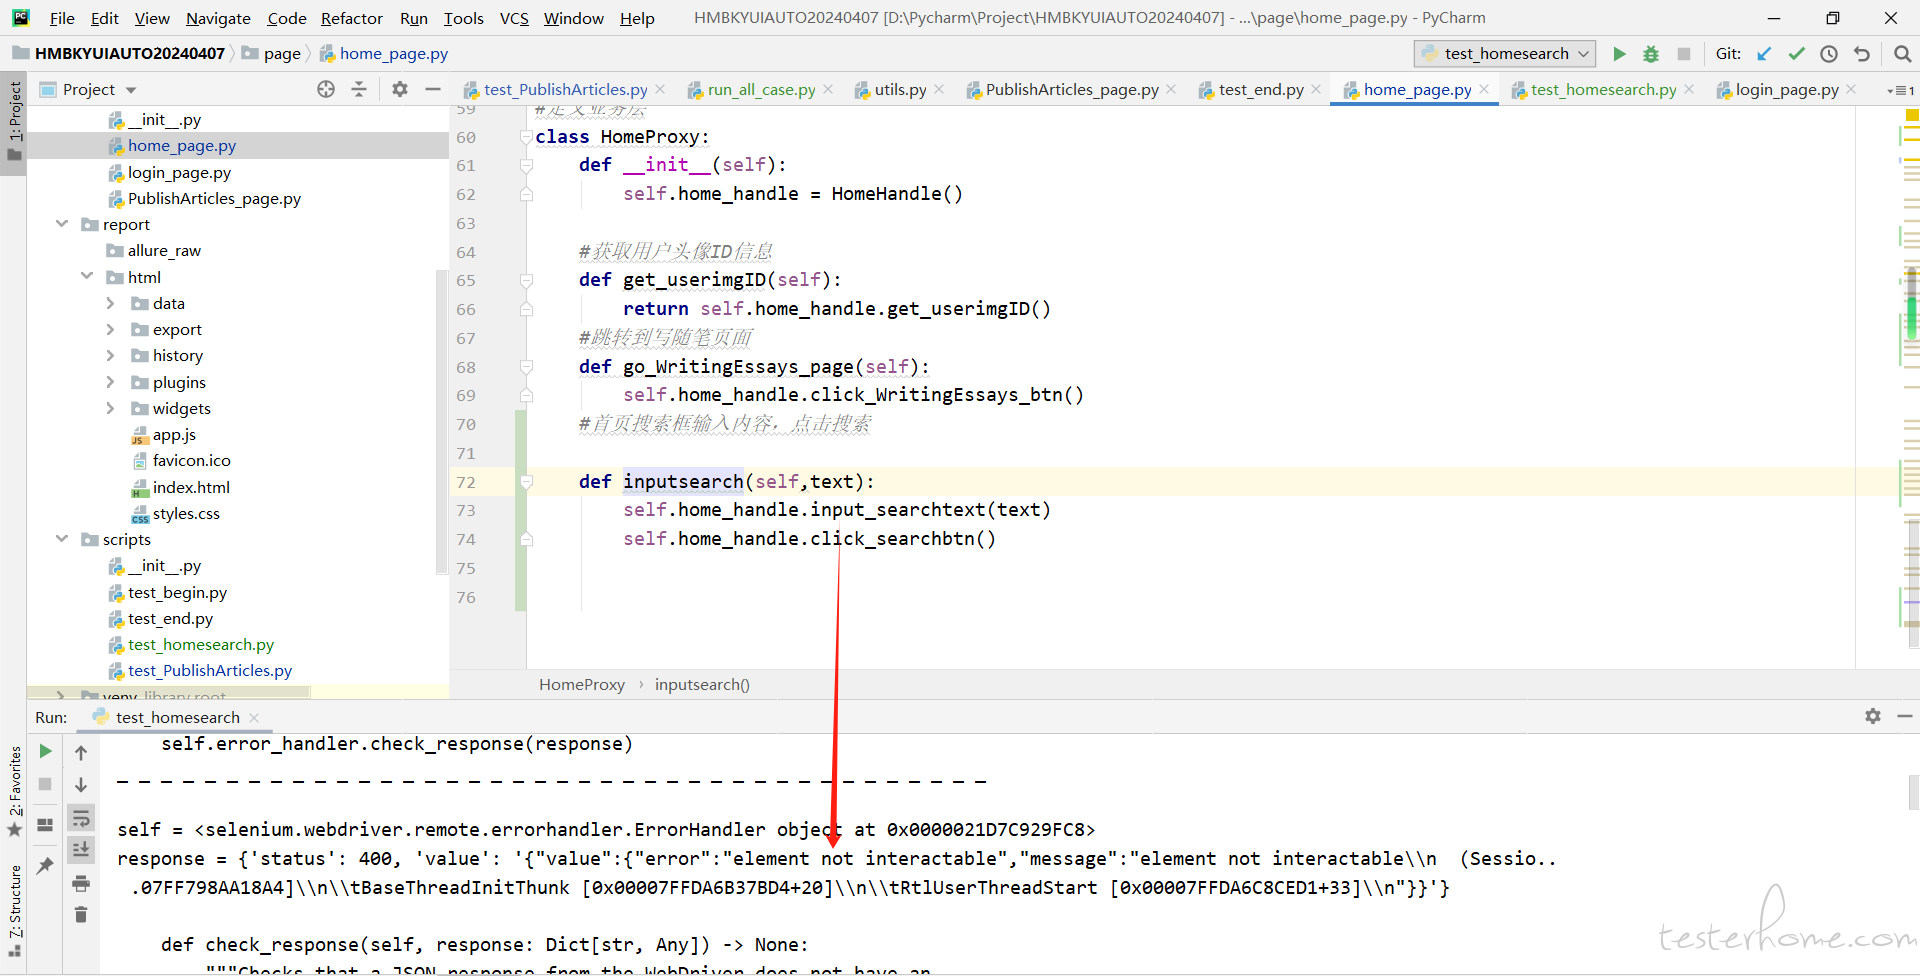Select test_begin.py in project tree

pyautogui.click(x=177, y=592)
